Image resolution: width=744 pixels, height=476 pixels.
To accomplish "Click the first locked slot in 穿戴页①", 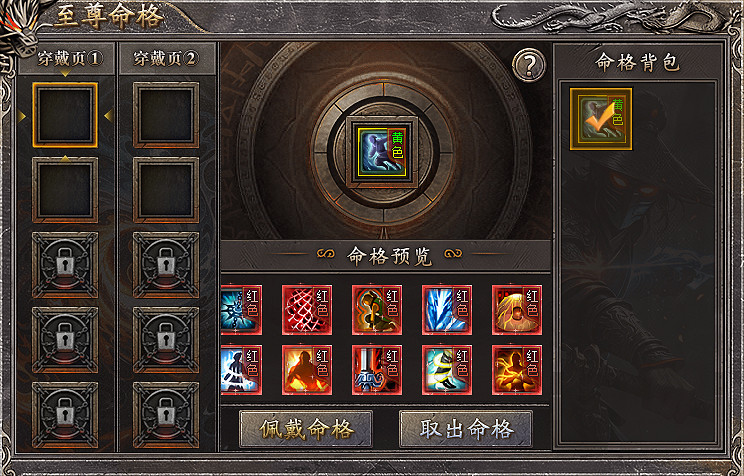I will pos(65,265).
